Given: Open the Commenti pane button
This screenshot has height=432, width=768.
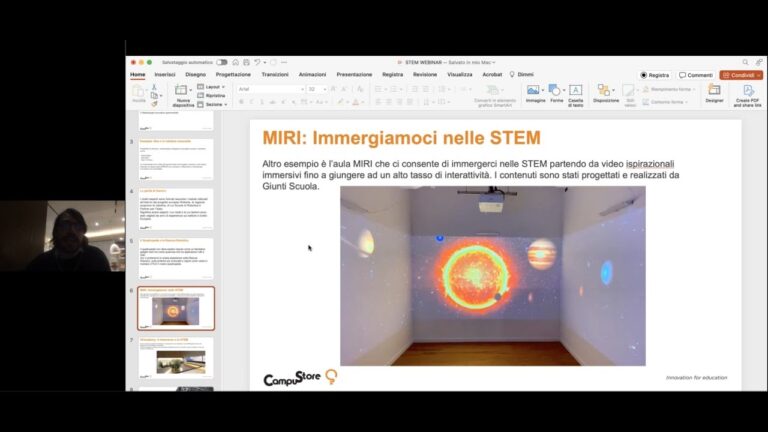Looking at the screenshot, I should pyautogui.click(x=696, y=75).
